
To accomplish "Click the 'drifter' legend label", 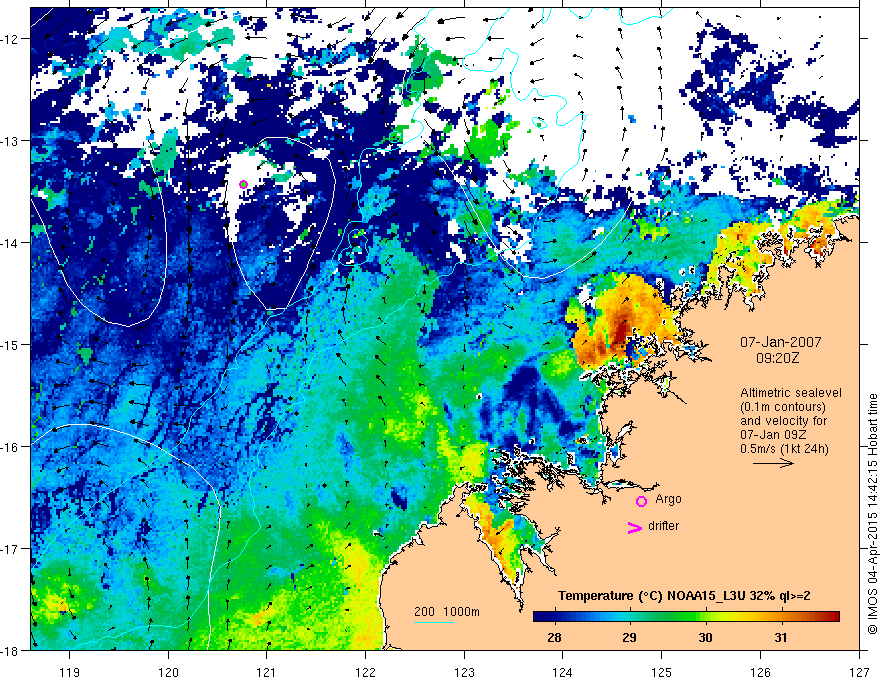I will tap(663, 526).
